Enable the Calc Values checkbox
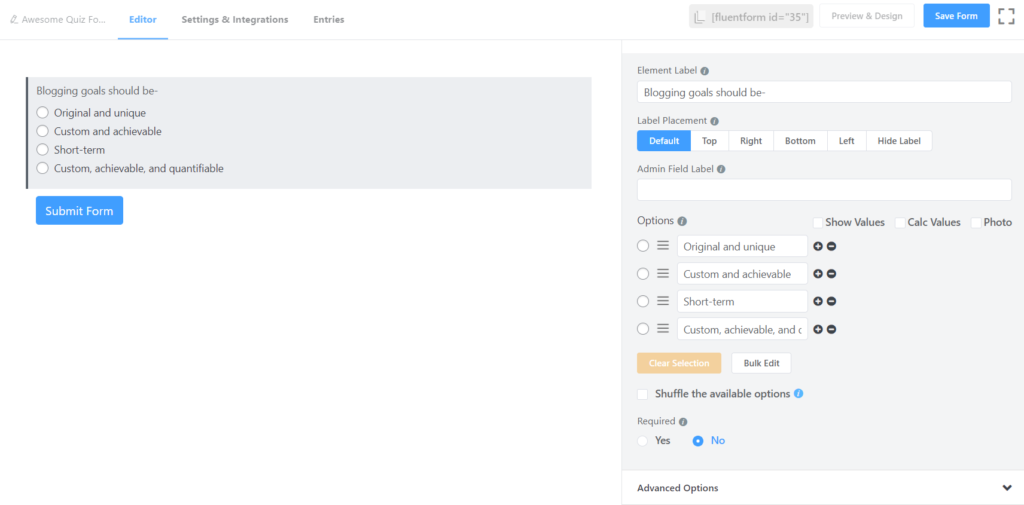 (900, 223)
